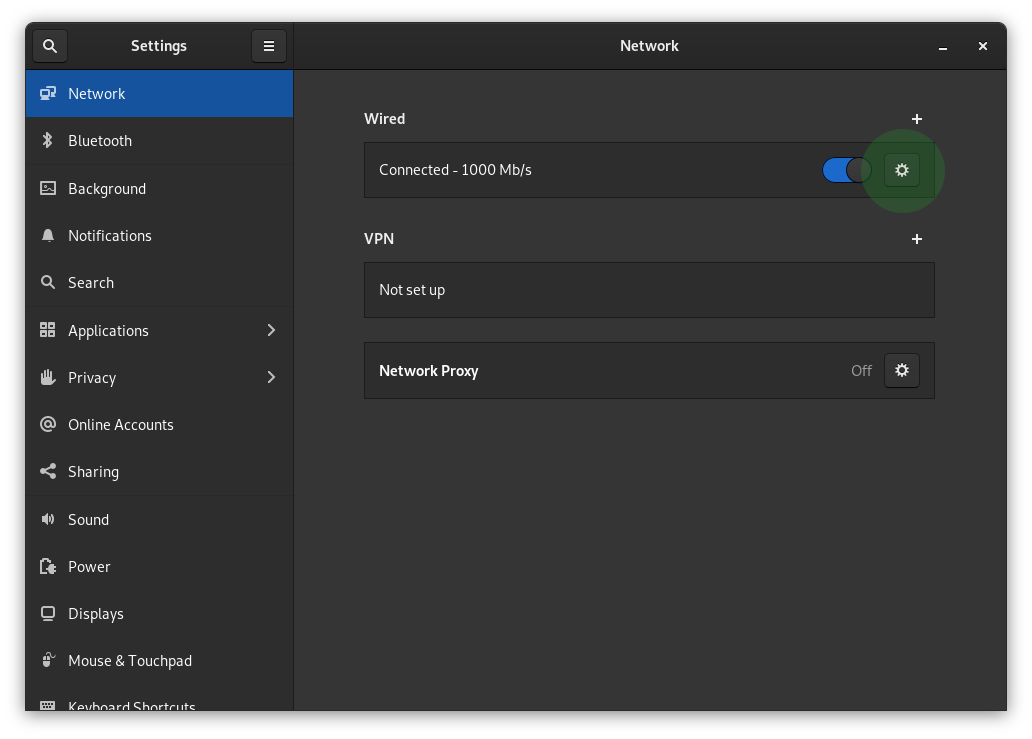The width and height of the screenshot is (1032, 739).
Task: Add a VPN using the plus button
Action: pos(916,238)
